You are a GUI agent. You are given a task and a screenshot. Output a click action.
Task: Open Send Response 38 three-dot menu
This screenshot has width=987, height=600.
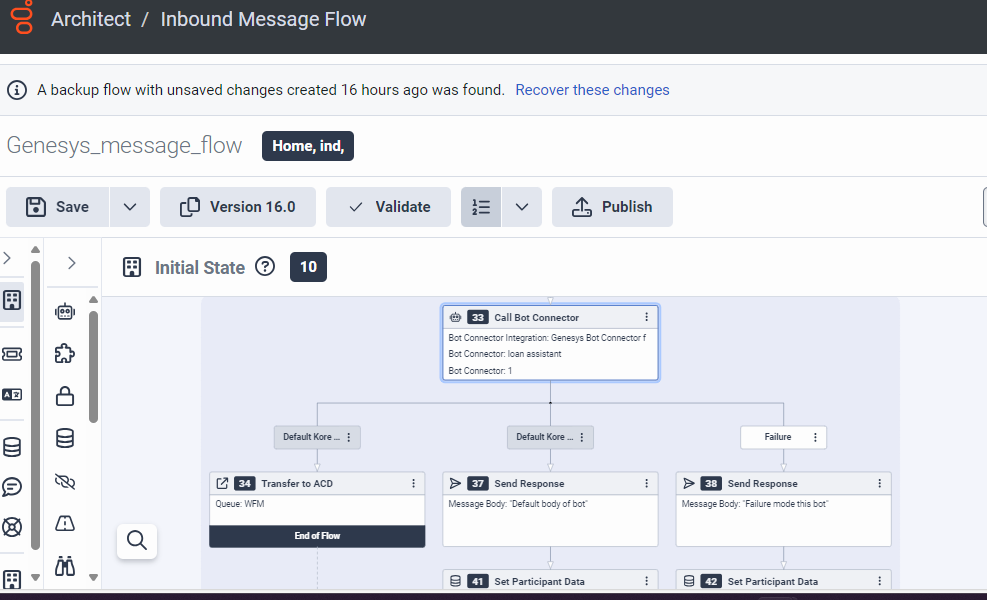pos(880,484)
